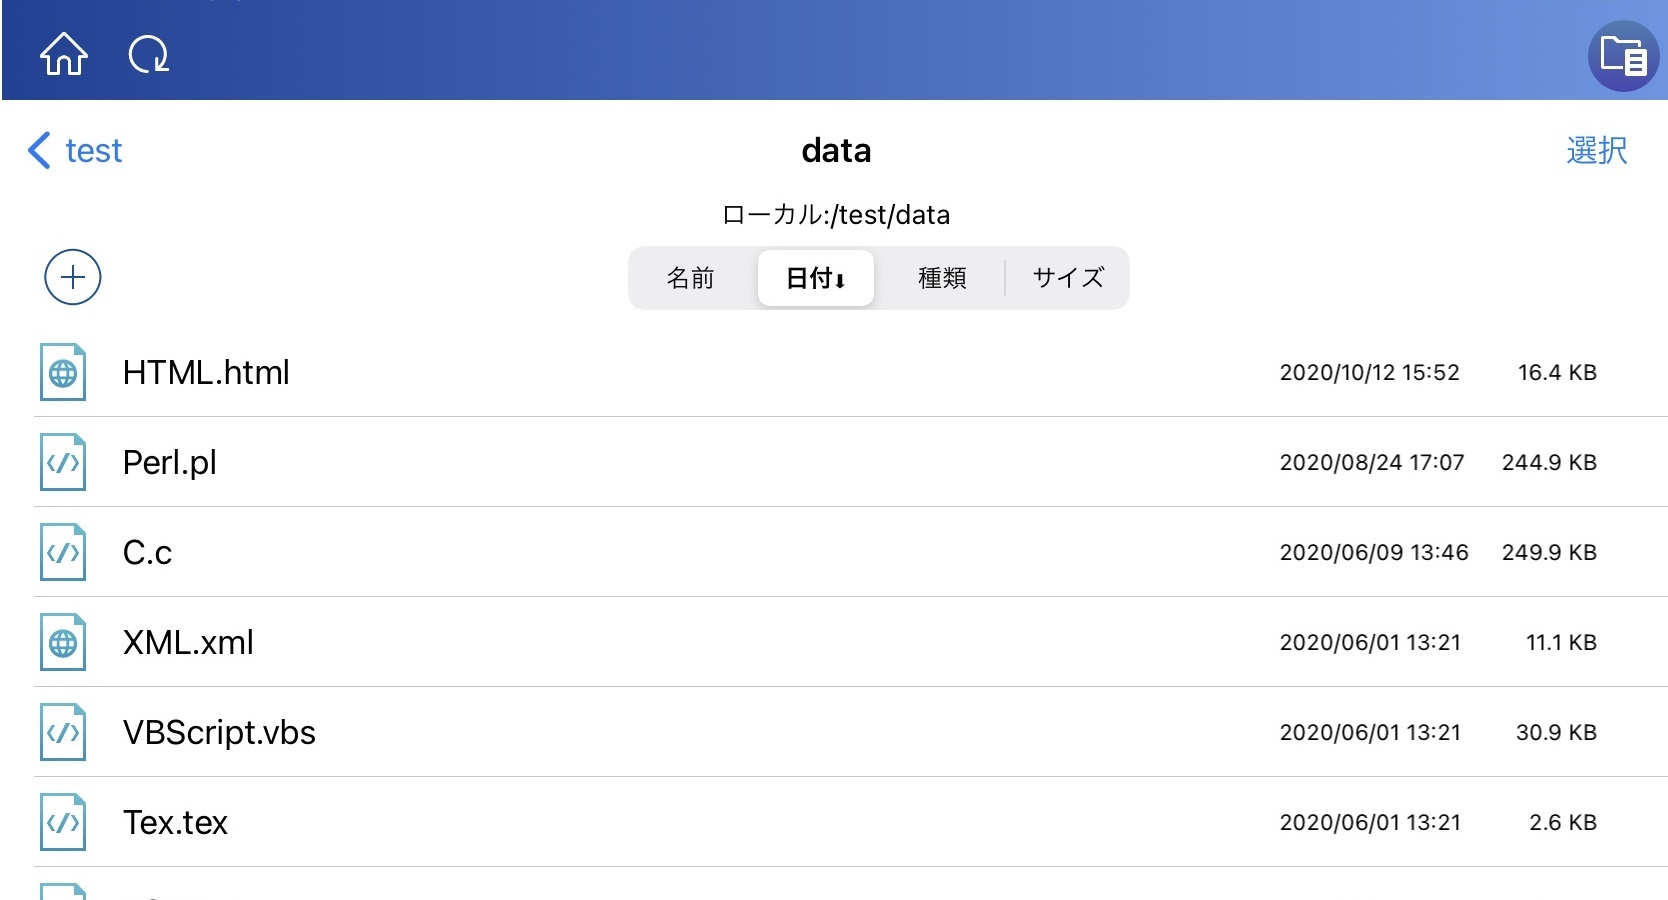Screen dimensions: 1668x900
Task: Go back using the test link
Action: click(92, 150)
